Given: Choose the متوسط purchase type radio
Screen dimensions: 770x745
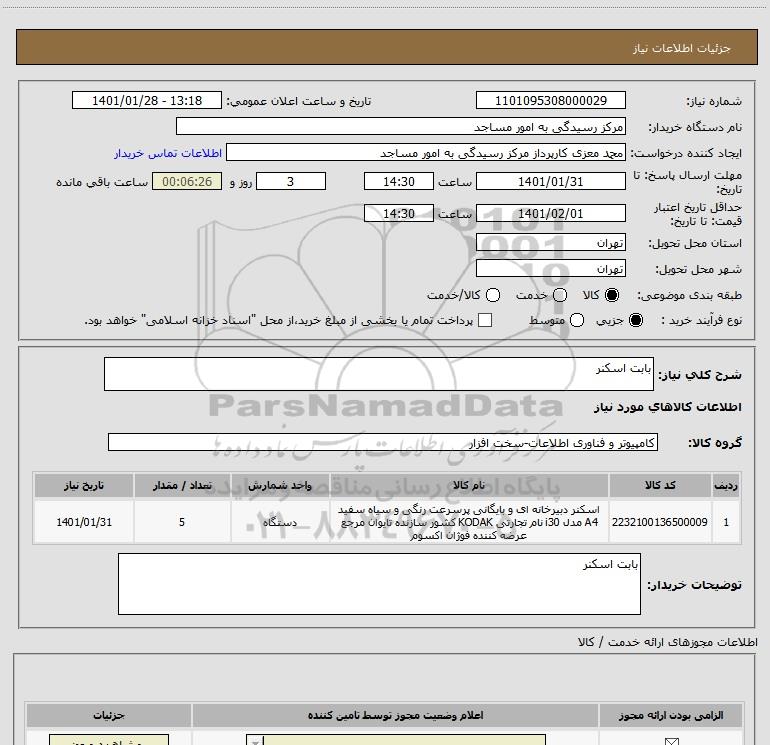Looking at the screenshot, I should click(x=577, y=320).
